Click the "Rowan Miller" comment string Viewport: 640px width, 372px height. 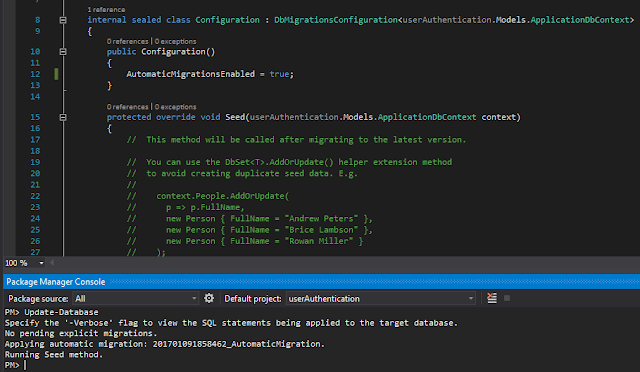pos(319,241)
